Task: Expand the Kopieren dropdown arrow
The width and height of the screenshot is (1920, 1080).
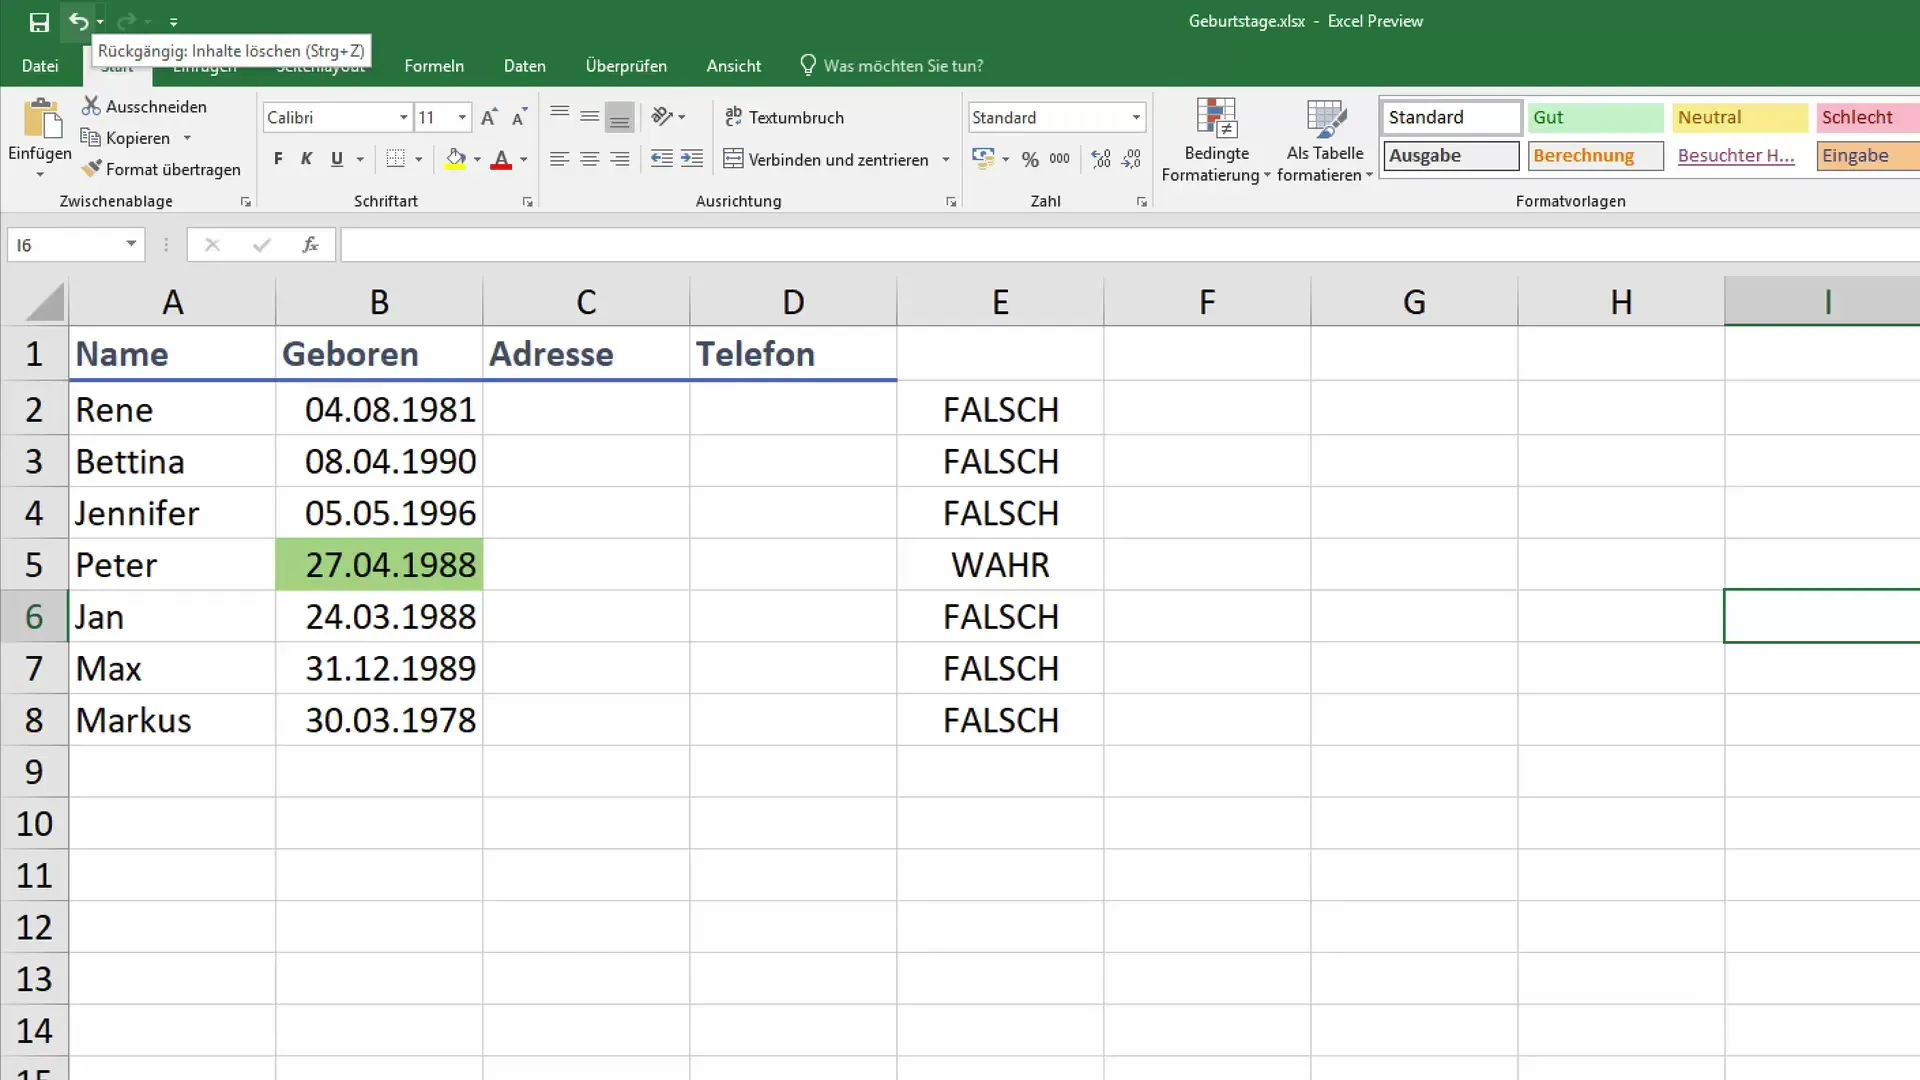Action: click(187, 138)
